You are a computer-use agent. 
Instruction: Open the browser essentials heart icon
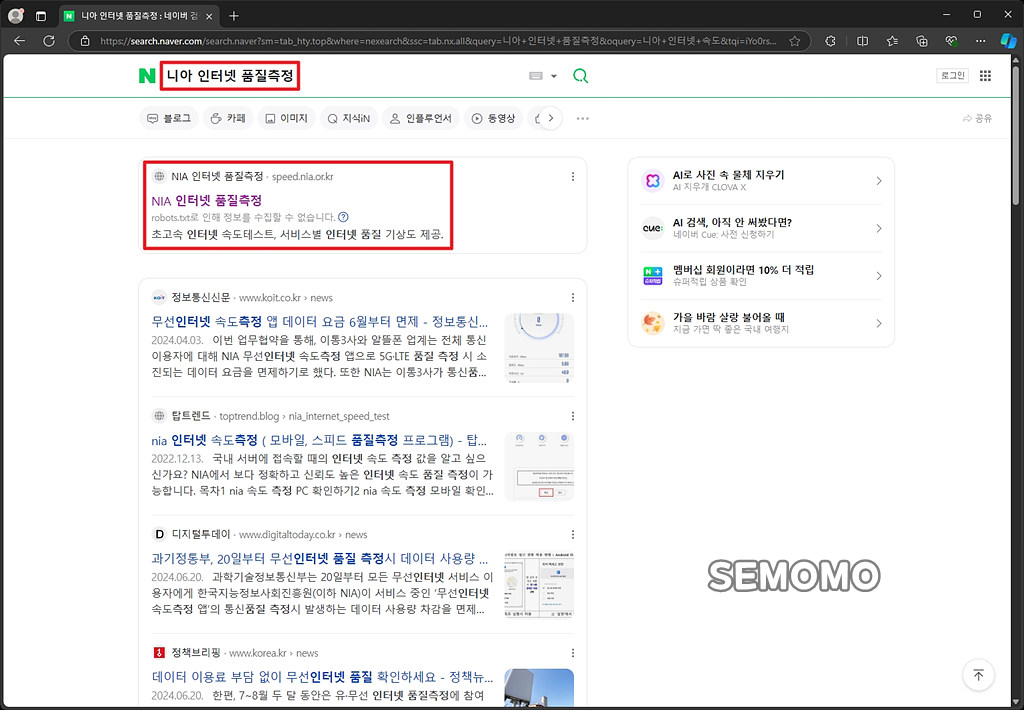click(x=952, y=41)
